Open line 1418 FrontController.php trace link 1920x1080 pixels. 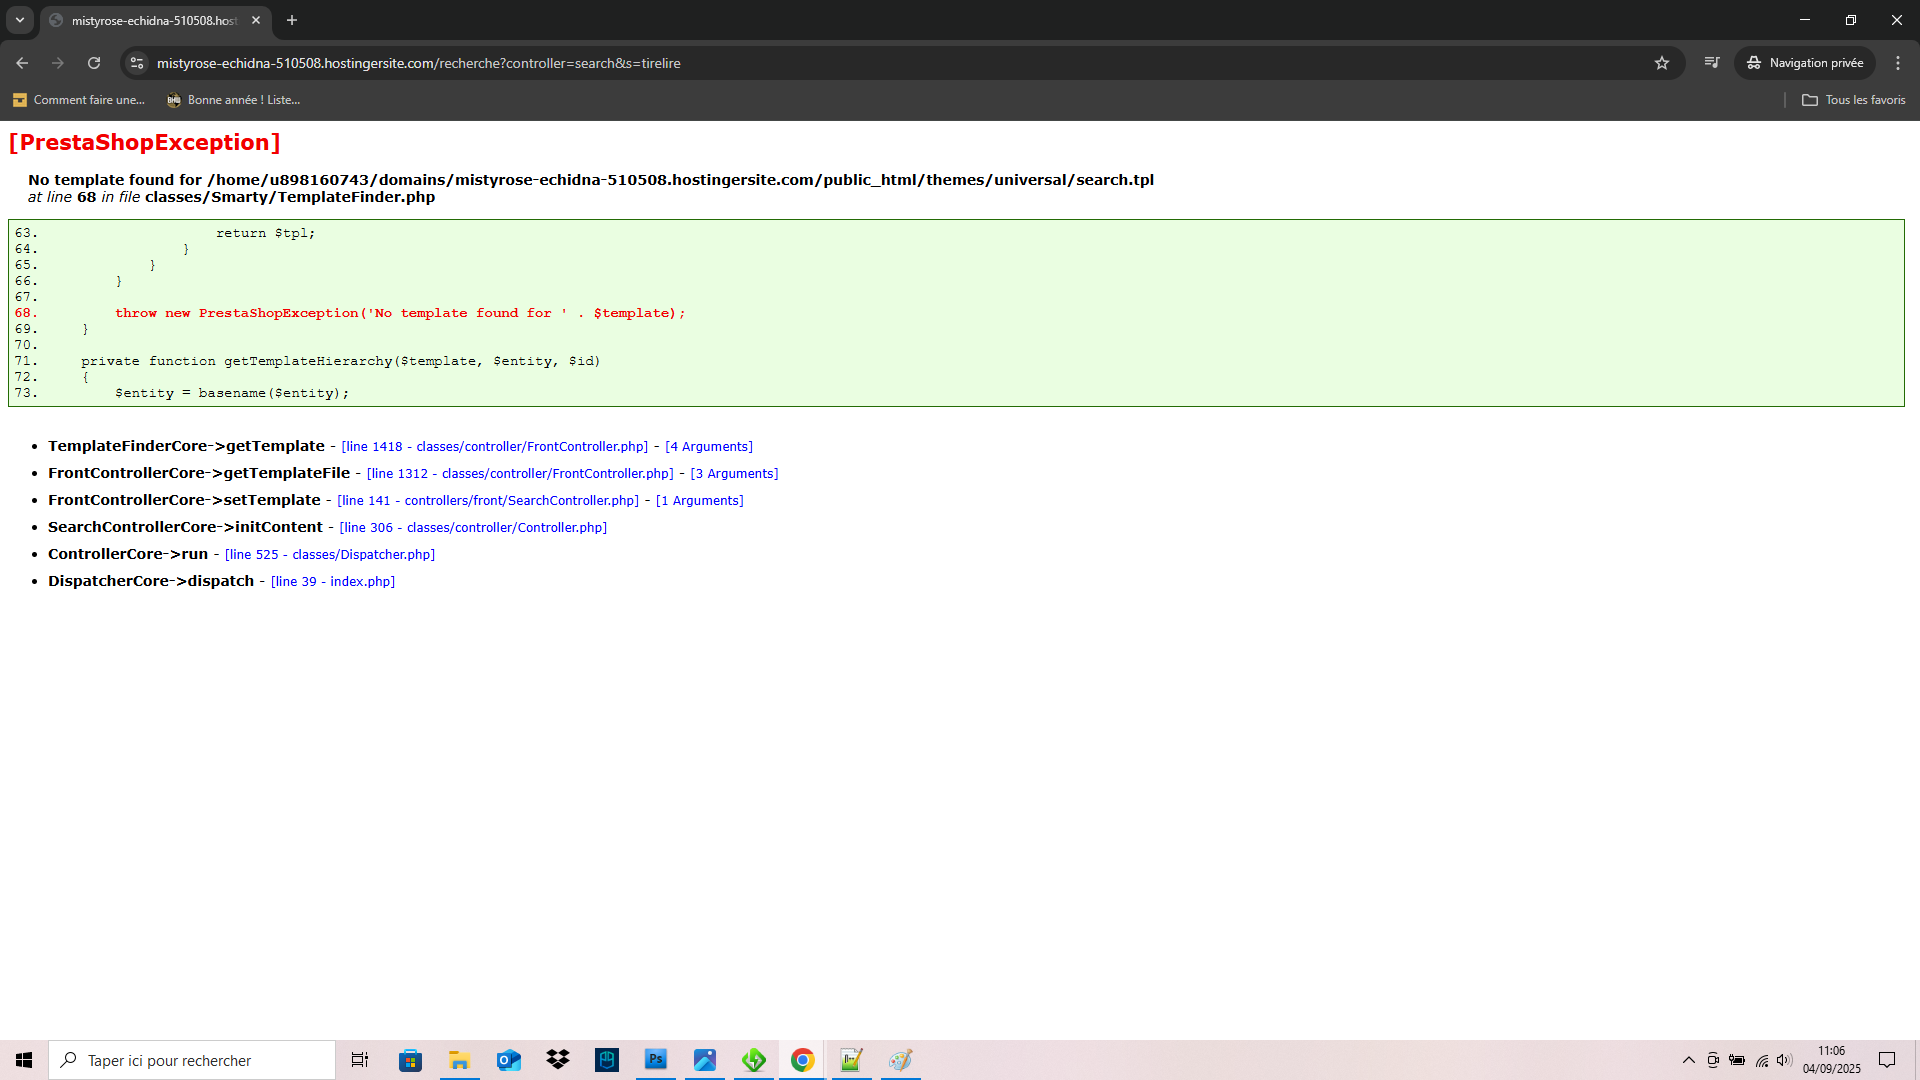(495, 447)
